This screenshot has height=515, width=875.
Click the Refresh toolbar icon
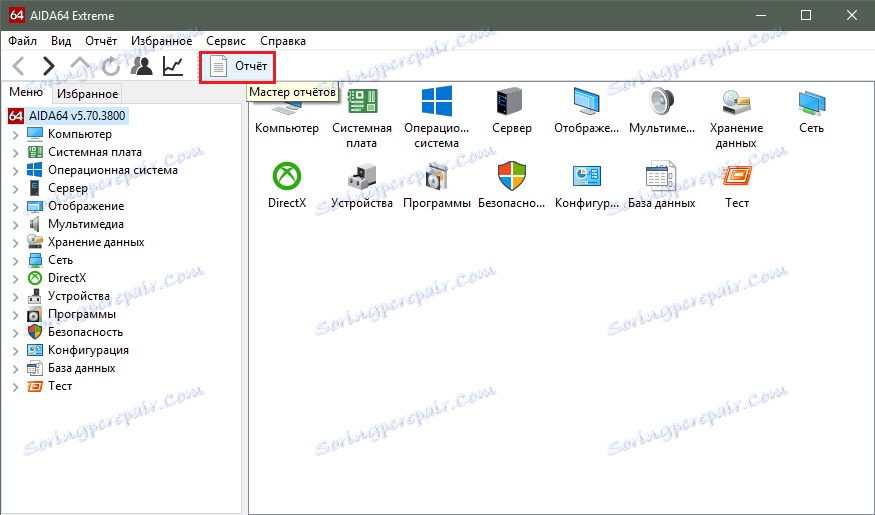(111, 66)
